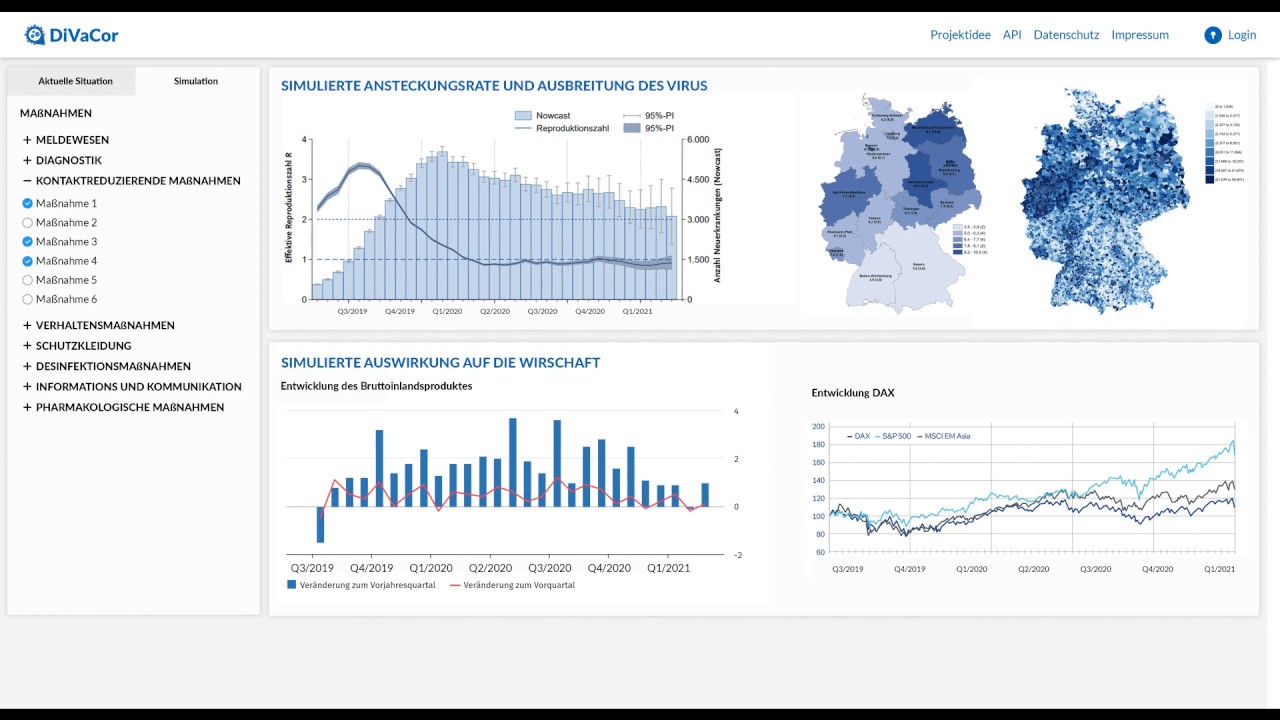Click the DAX legend entry in the DAX chart
Screen dimensions: 1280x720
coord(858,436)
